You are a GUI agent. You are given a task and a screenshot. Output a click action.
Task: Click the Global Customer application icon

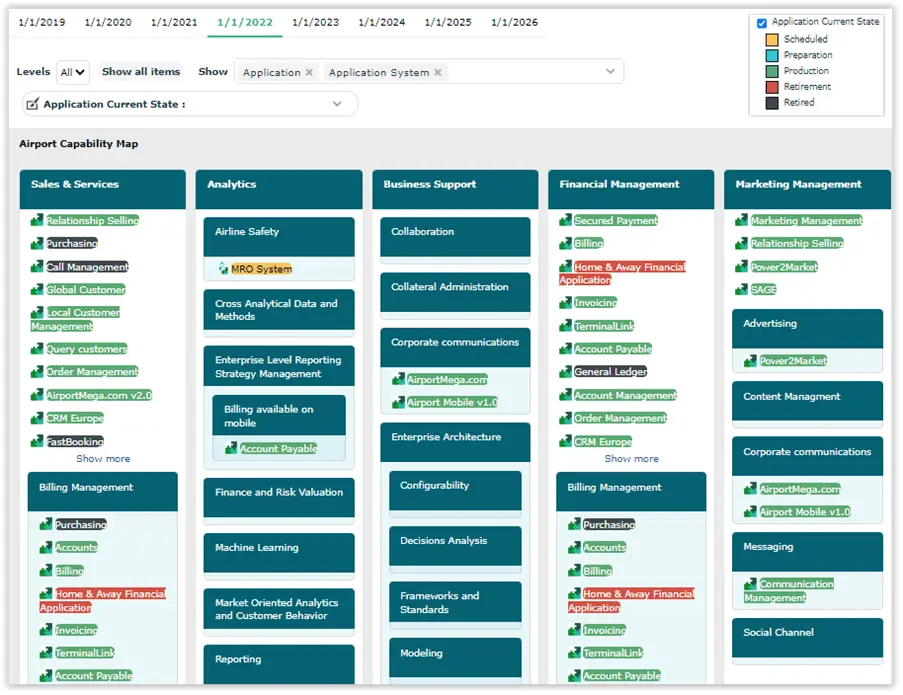(x=37, y=289)
